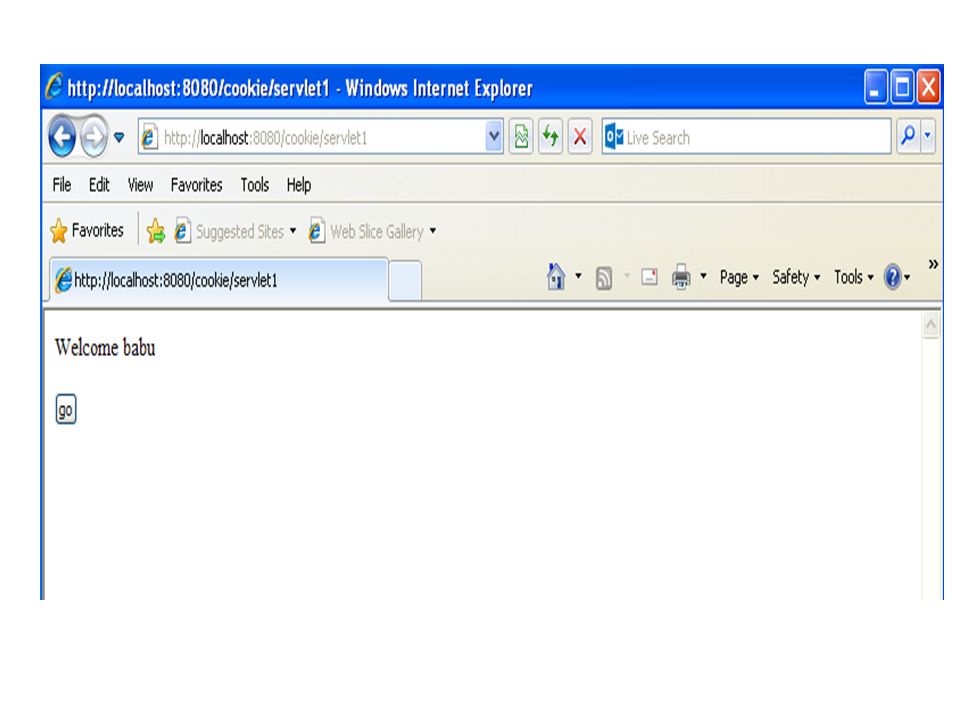960x720 pixels.
Task: Expand the address bar history dropdown
Action: pos(493,137)
